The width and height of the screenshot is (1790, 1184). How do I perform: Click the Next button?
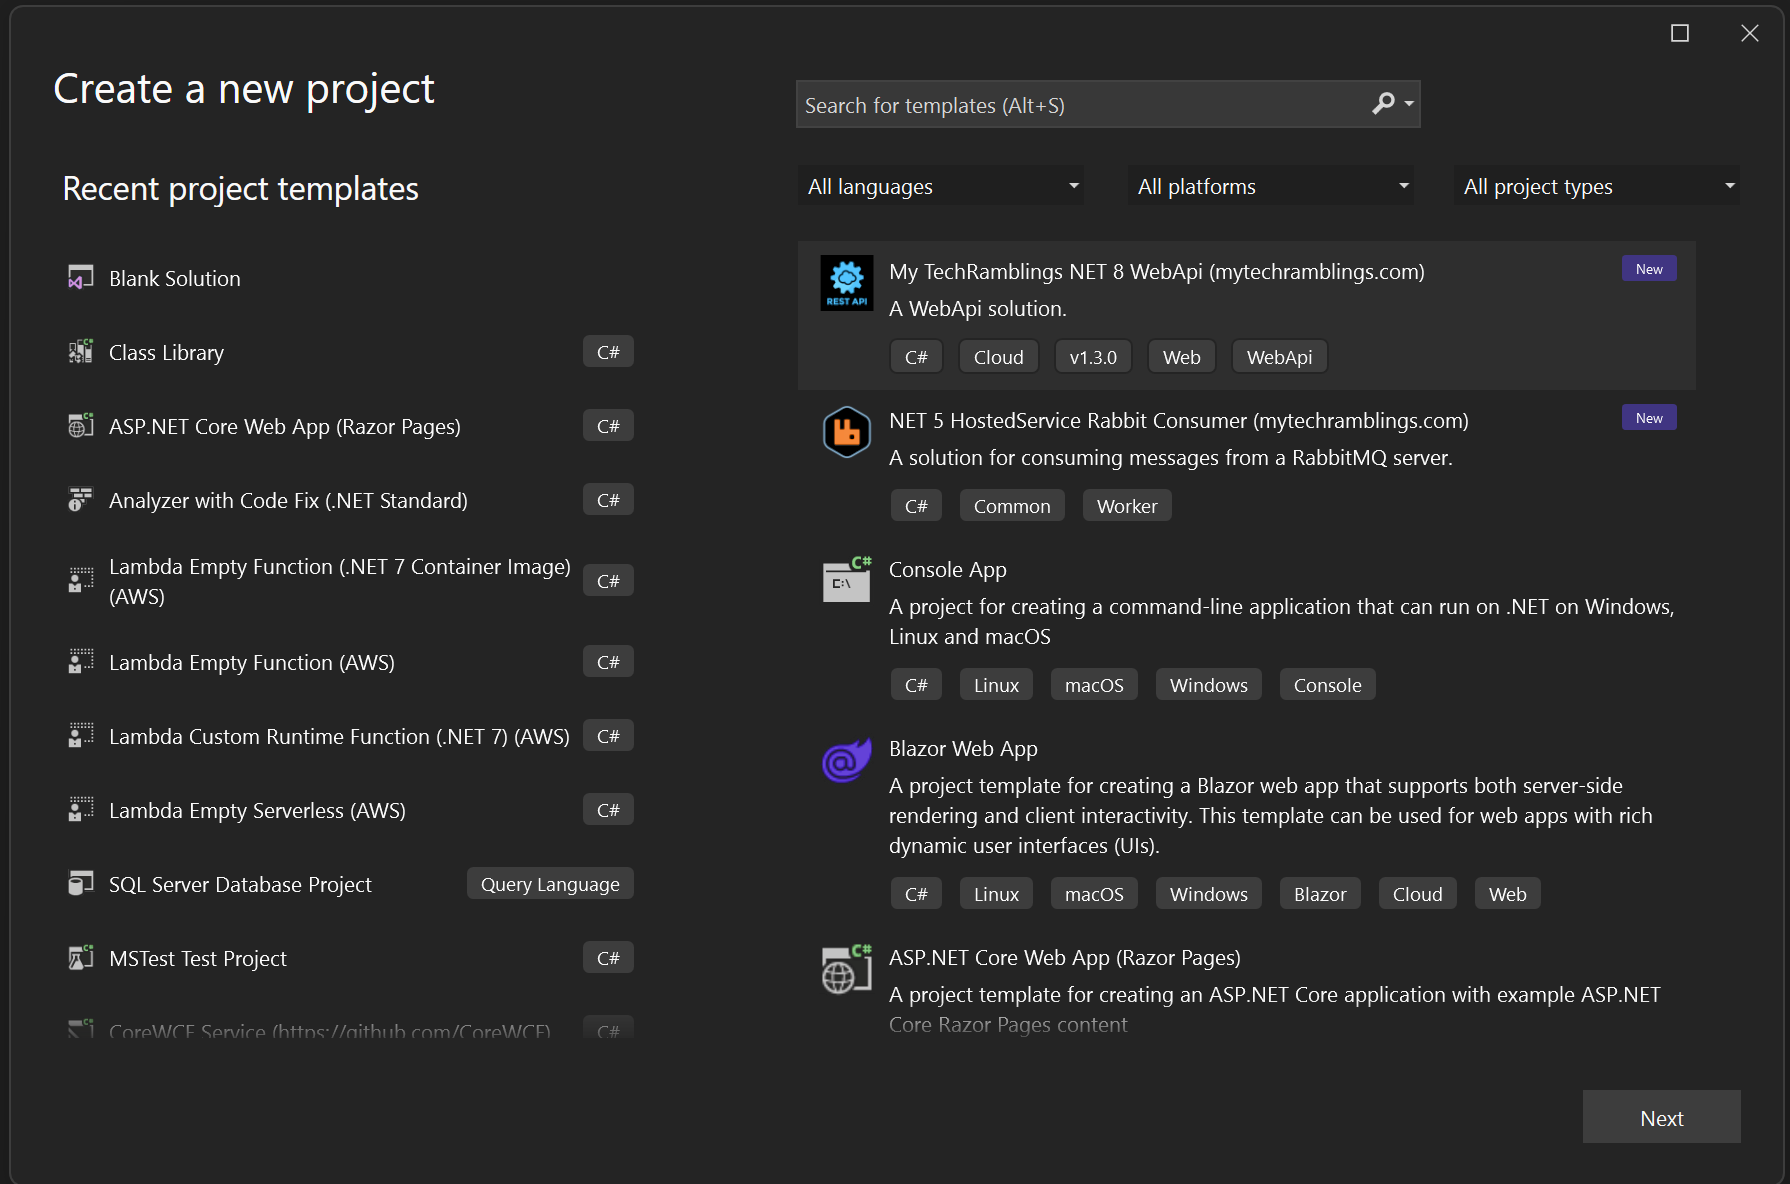(x=1662, y=1118)
